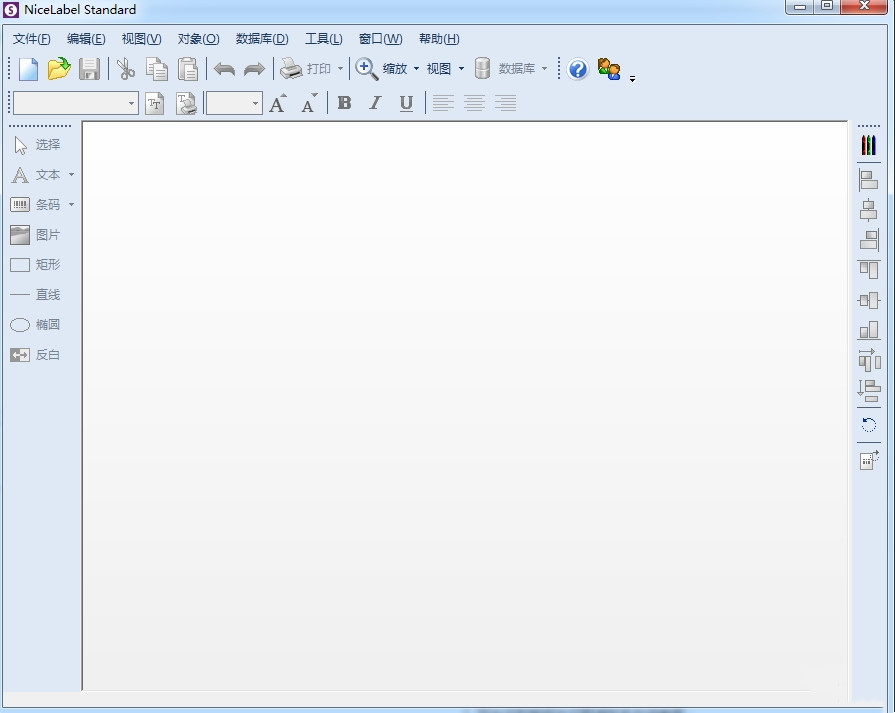
Task: Click the rotate icon in right toolbar
Action: click(x=868, y=425)
